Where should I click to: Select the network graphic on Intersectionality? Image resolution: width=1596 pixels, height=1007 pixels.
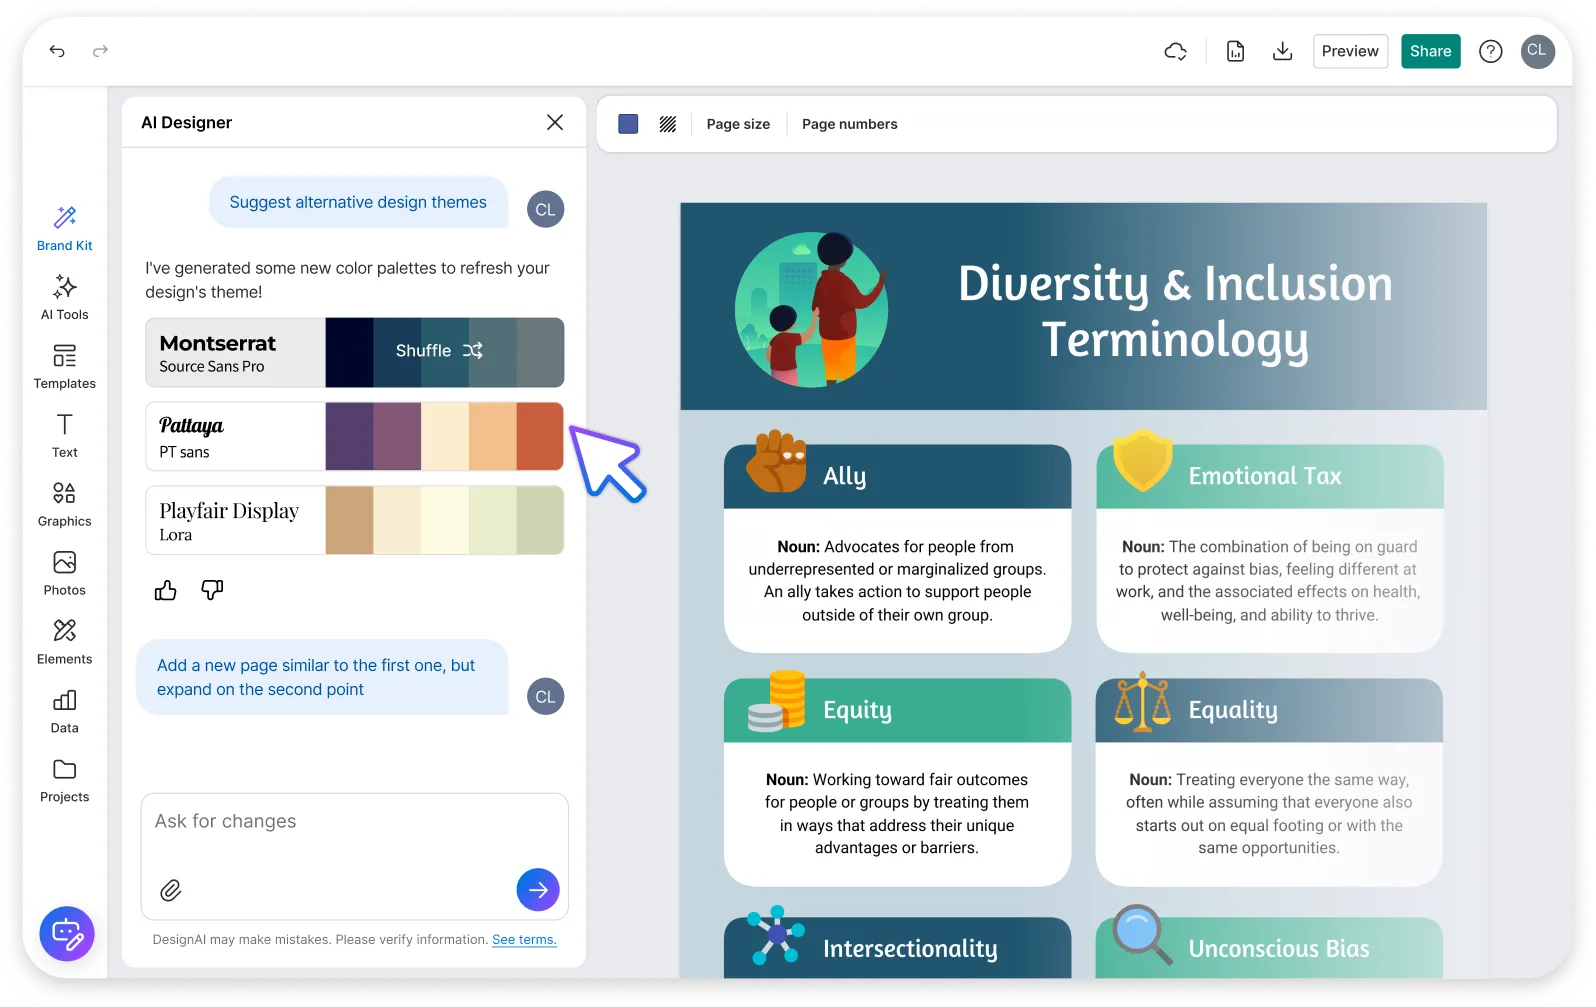tap(777, 935)
